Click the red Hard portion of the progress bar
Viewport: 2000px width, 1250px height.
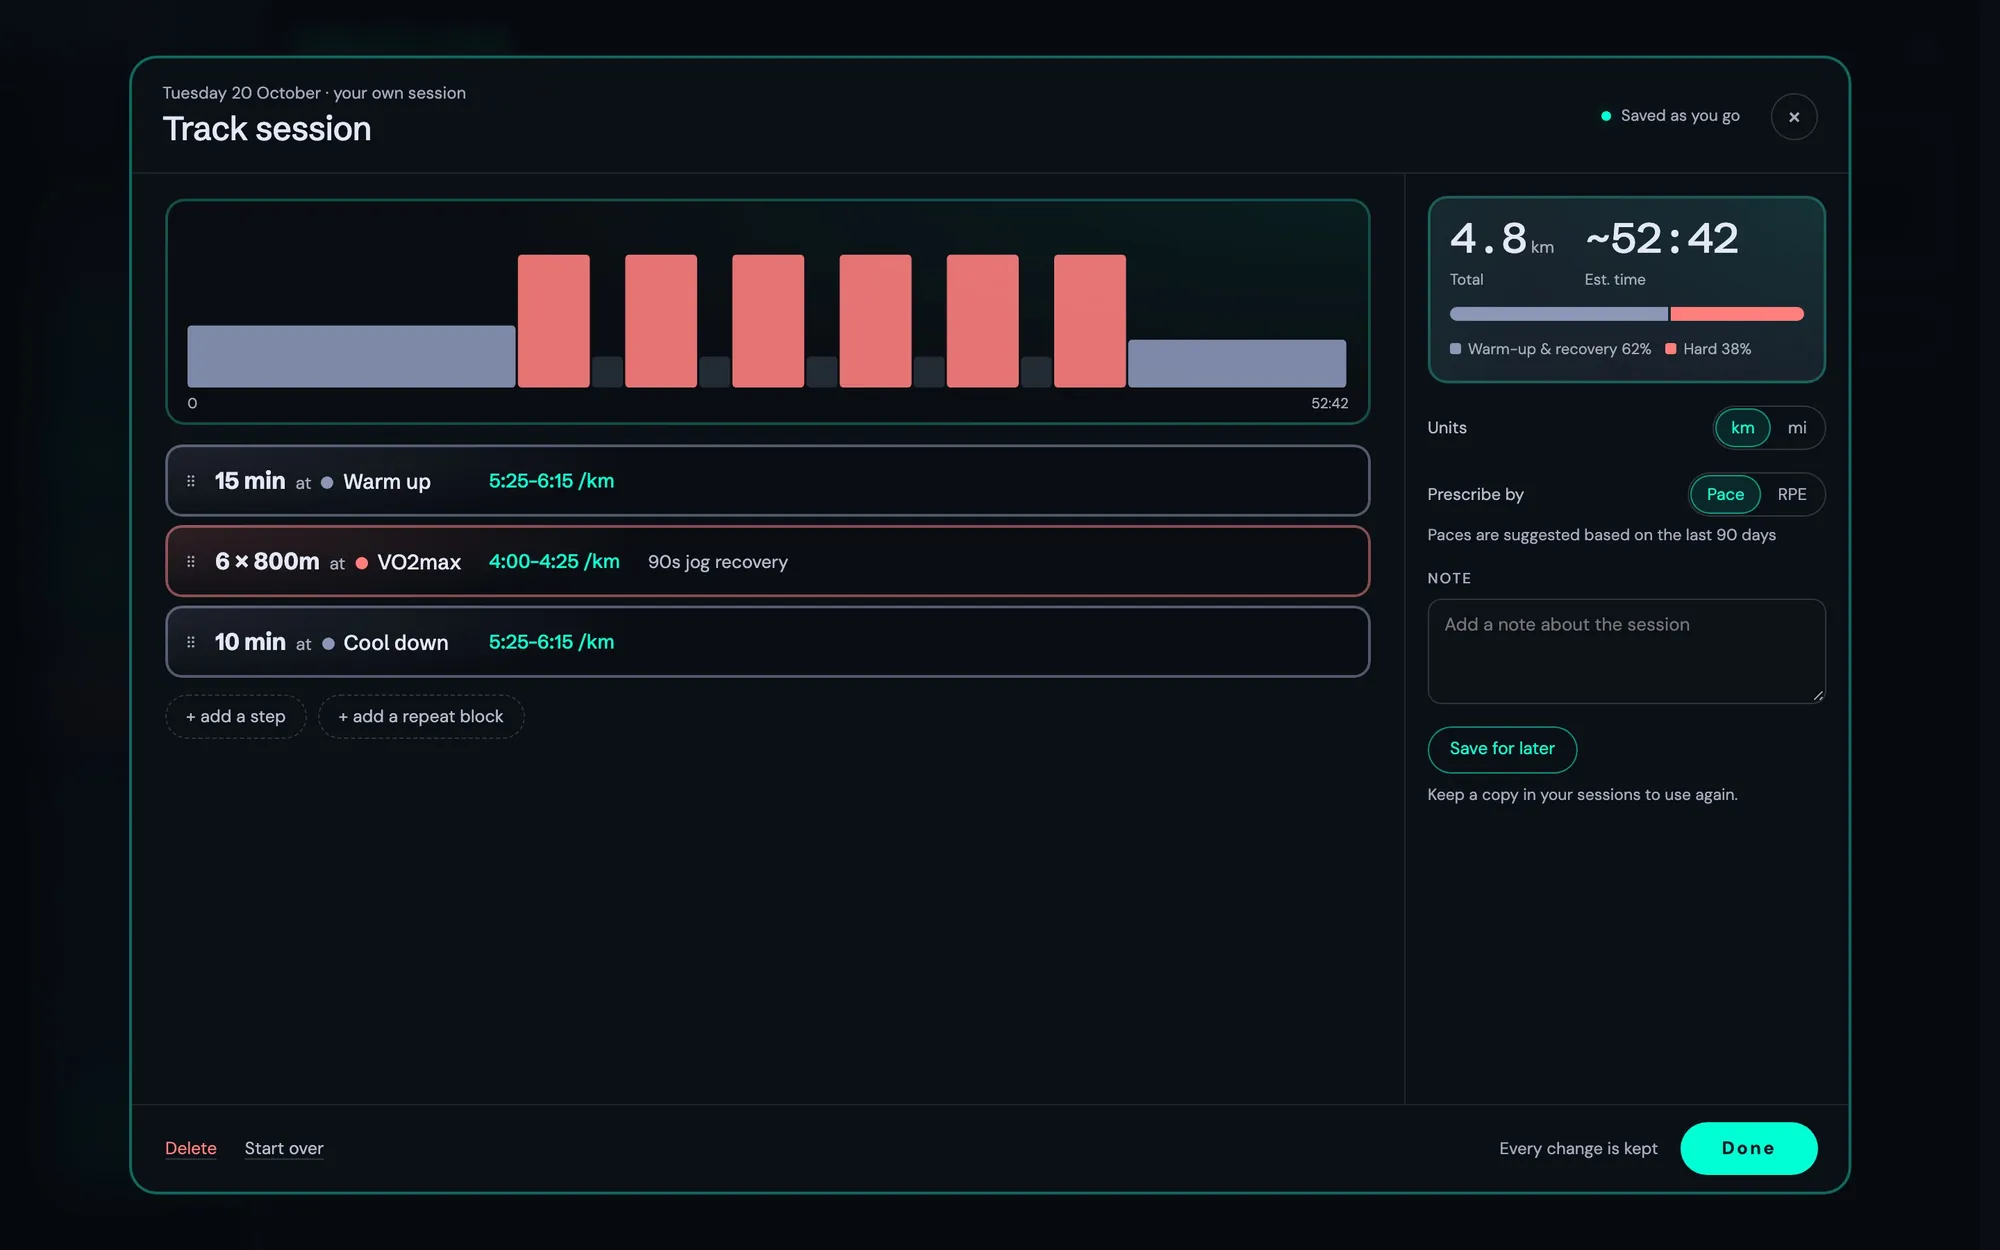(x=1737, y=314)
